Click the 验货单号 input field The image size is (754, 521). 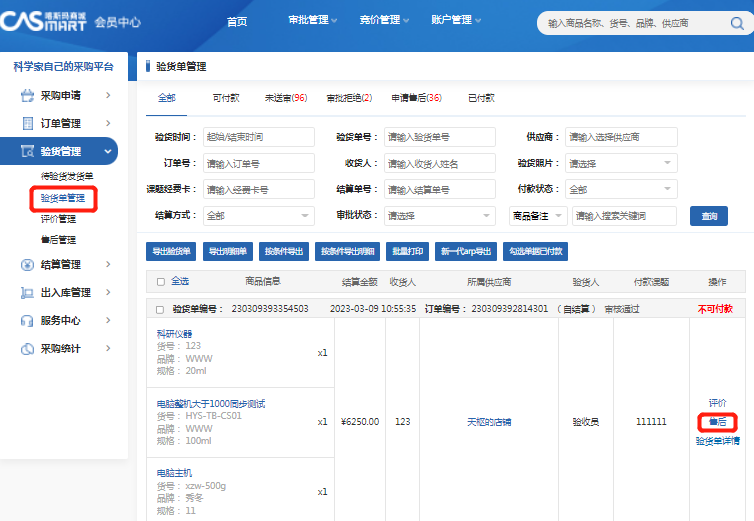(x=439, y=137)
